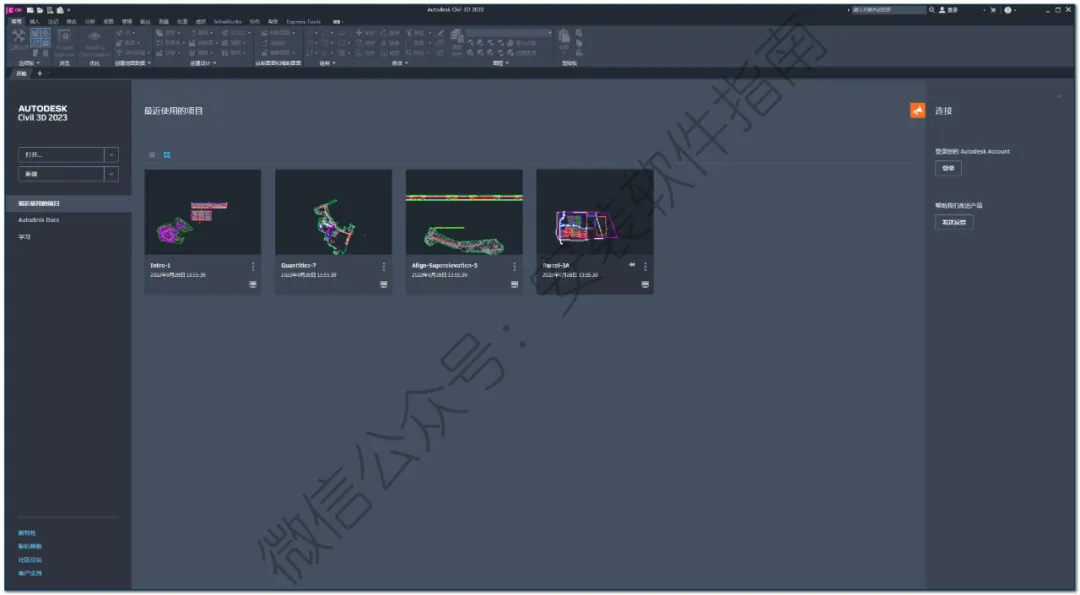The height and width of the screenshot is (595, 1080).
Task: Collapse the Connect panel with chevron
Action: point(1059,96)
